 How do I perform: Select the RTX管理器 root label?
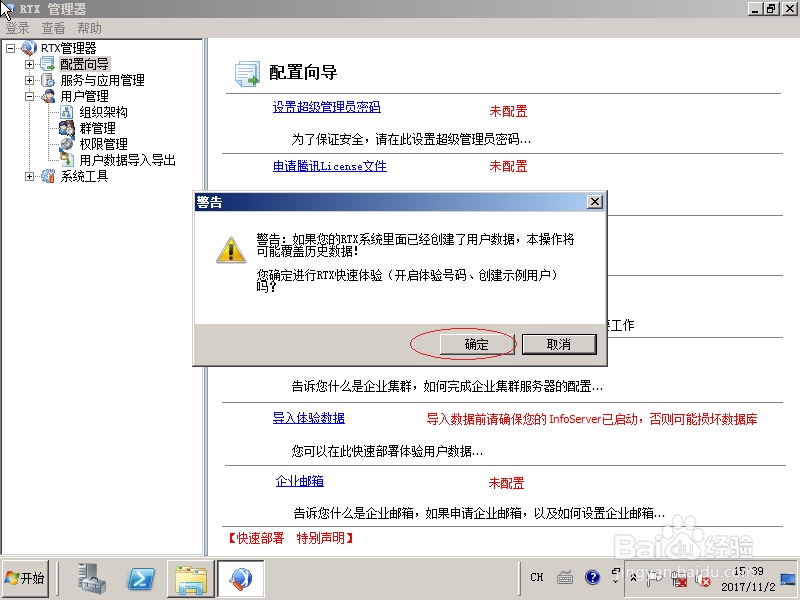(68, 48)
